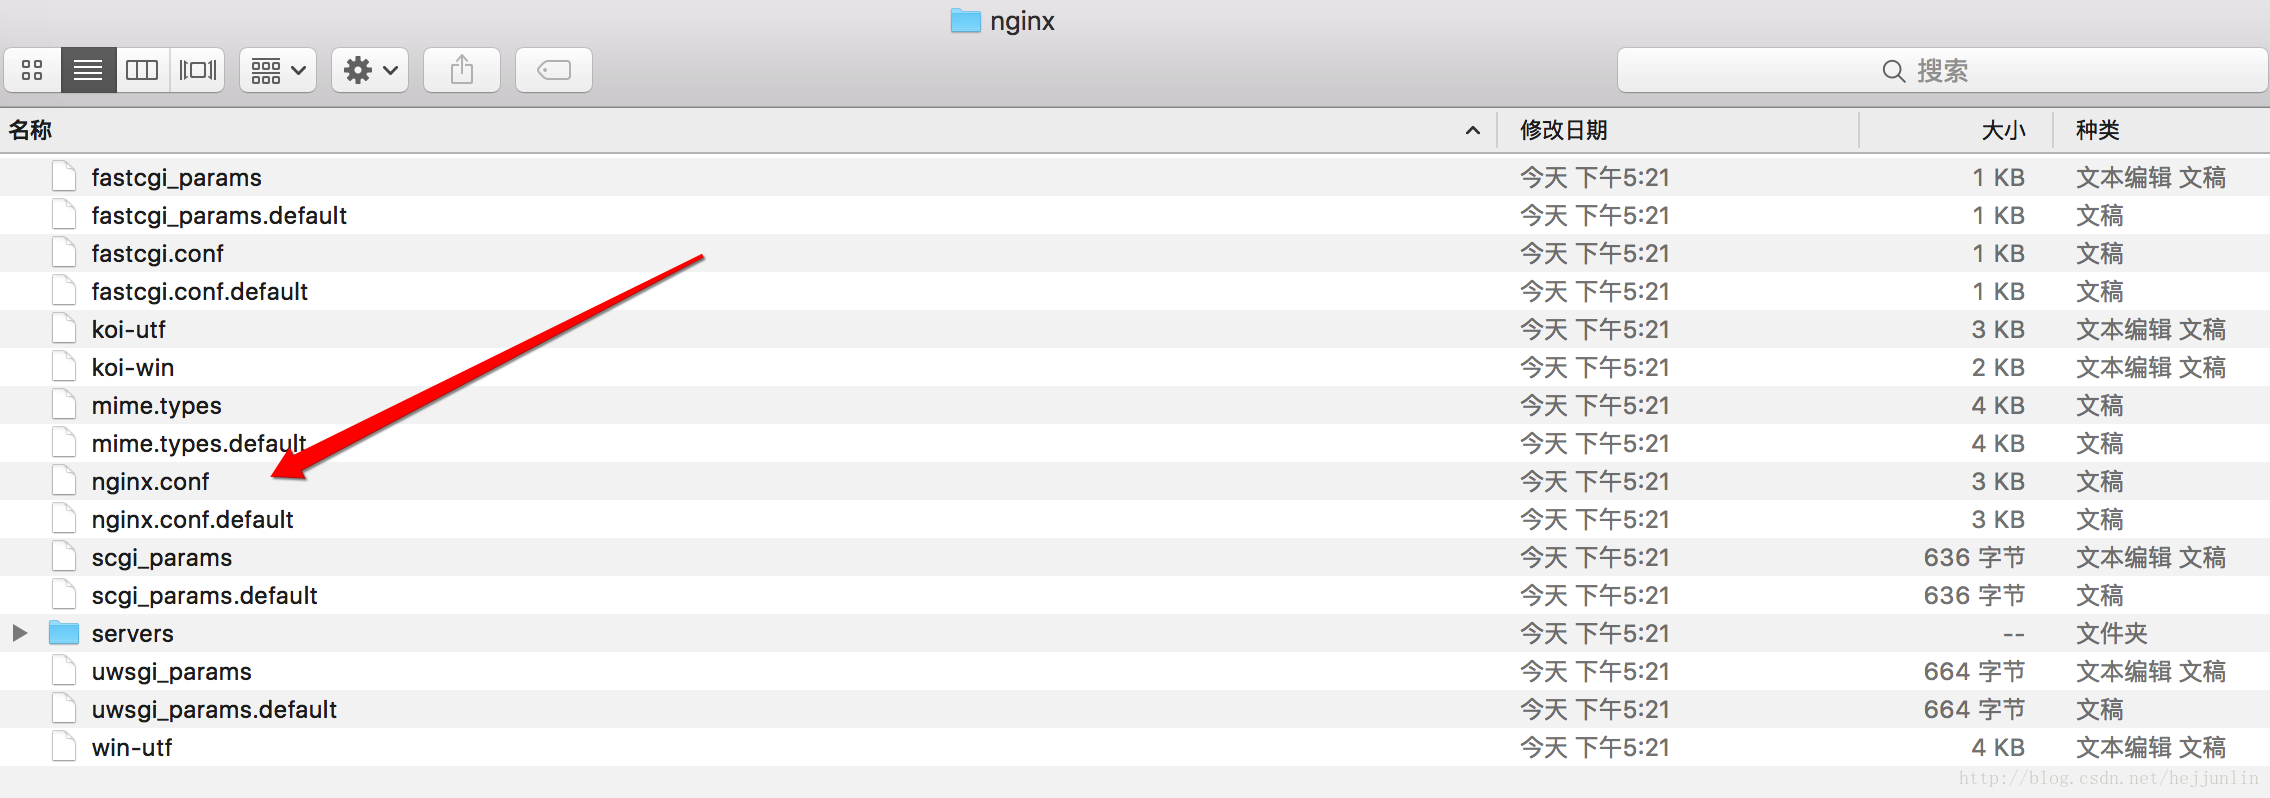The height and width of the screenshot is (798, 2270).
Task: Switch to Cover Flow view mode
Action: (x=197, y=70)
